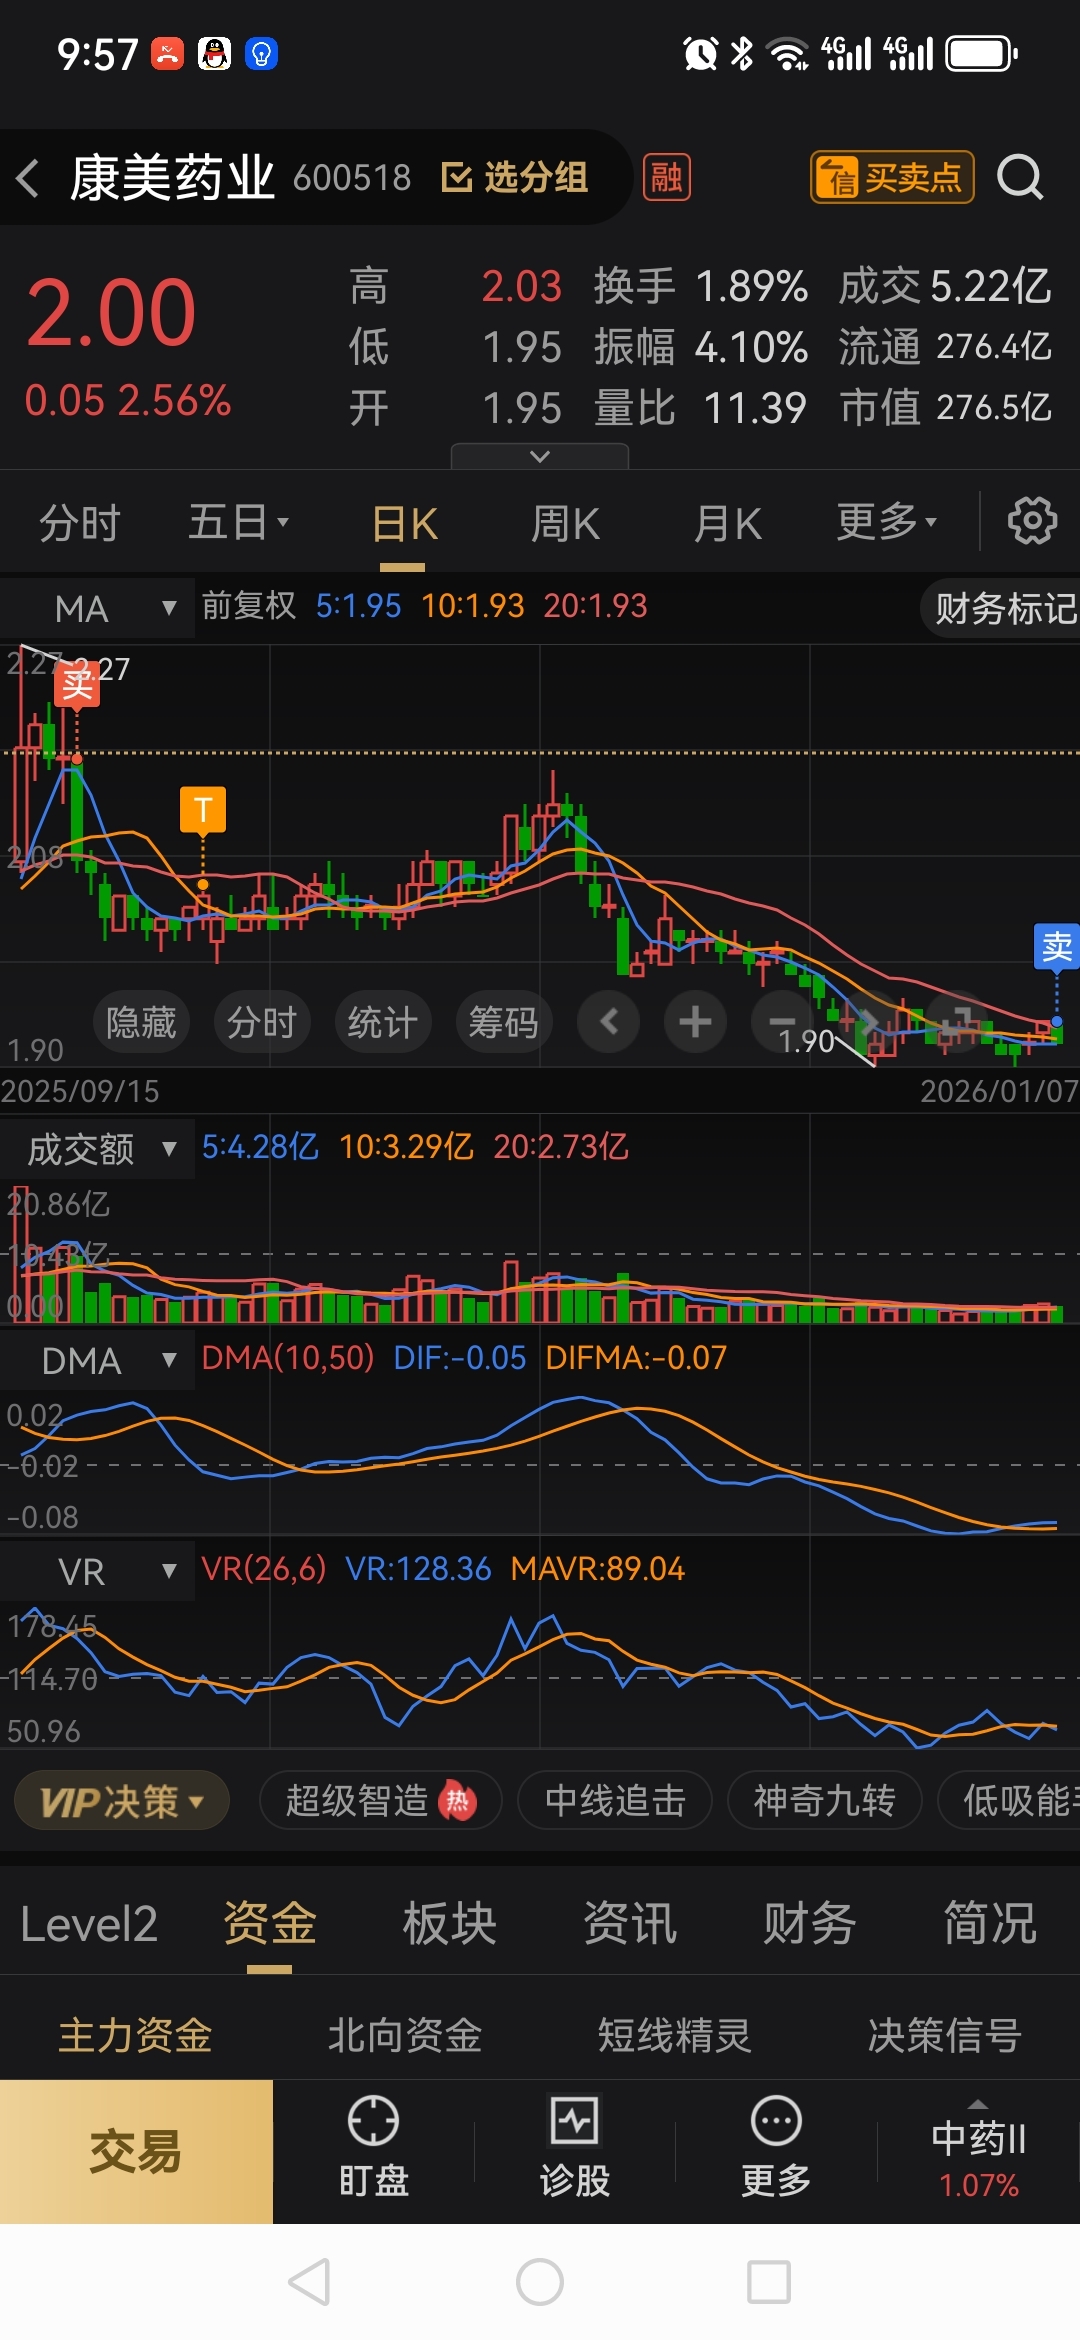This screenshot has height=2340, width=1080.
Task: Tap the gold 交易 trade button
Action: click(136, 2152)
